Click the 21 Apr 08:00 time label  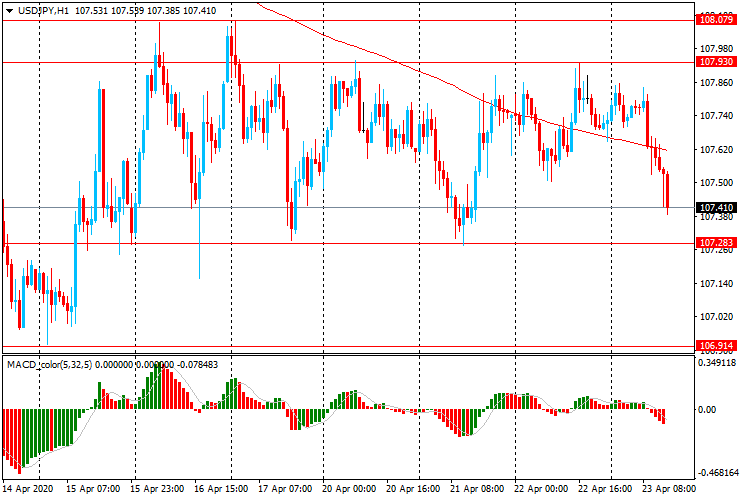[x=477, y=489]
